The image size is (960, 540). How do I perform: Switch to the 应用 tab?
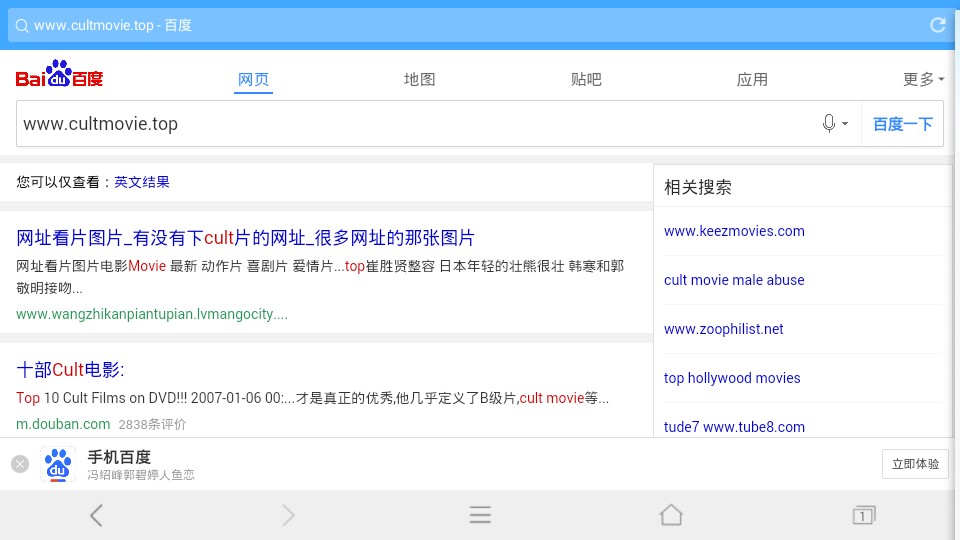click(x=752, y=80)
